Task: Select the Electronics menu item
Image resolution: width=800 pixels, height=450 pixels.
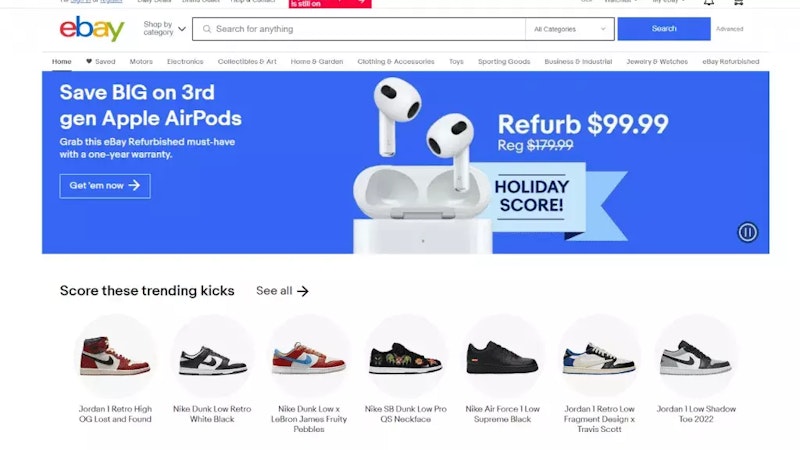Action: click(185, 61)
